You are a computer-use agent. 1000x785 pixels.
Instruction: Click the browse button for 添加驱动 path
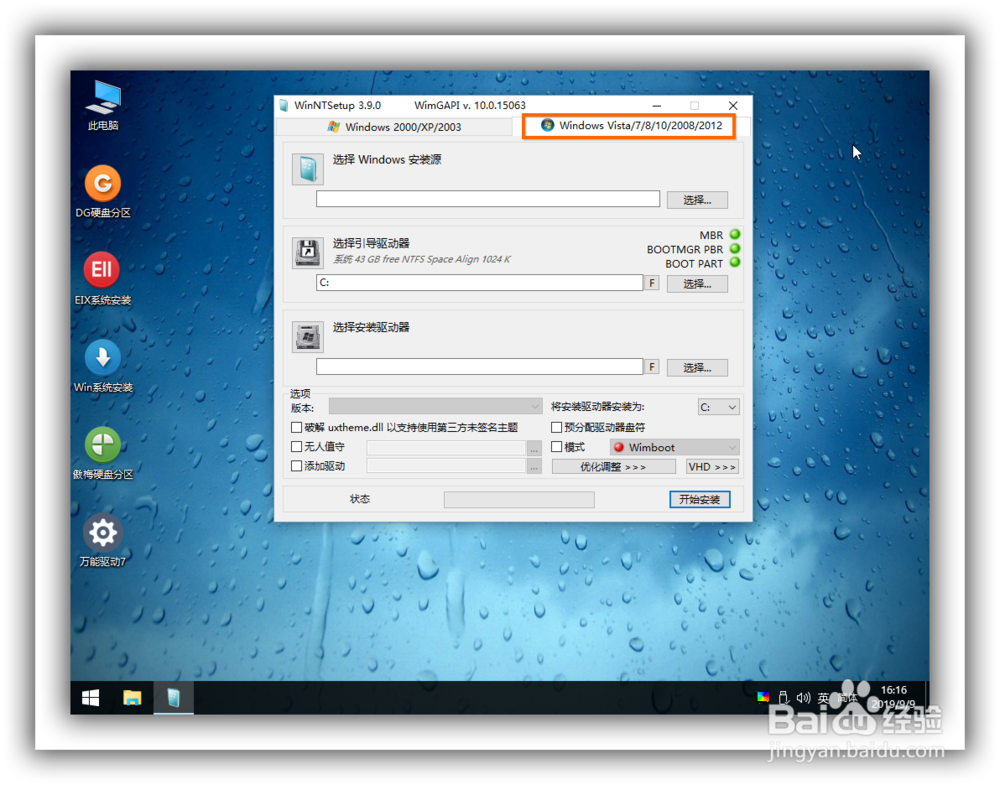tap(534, 467)
